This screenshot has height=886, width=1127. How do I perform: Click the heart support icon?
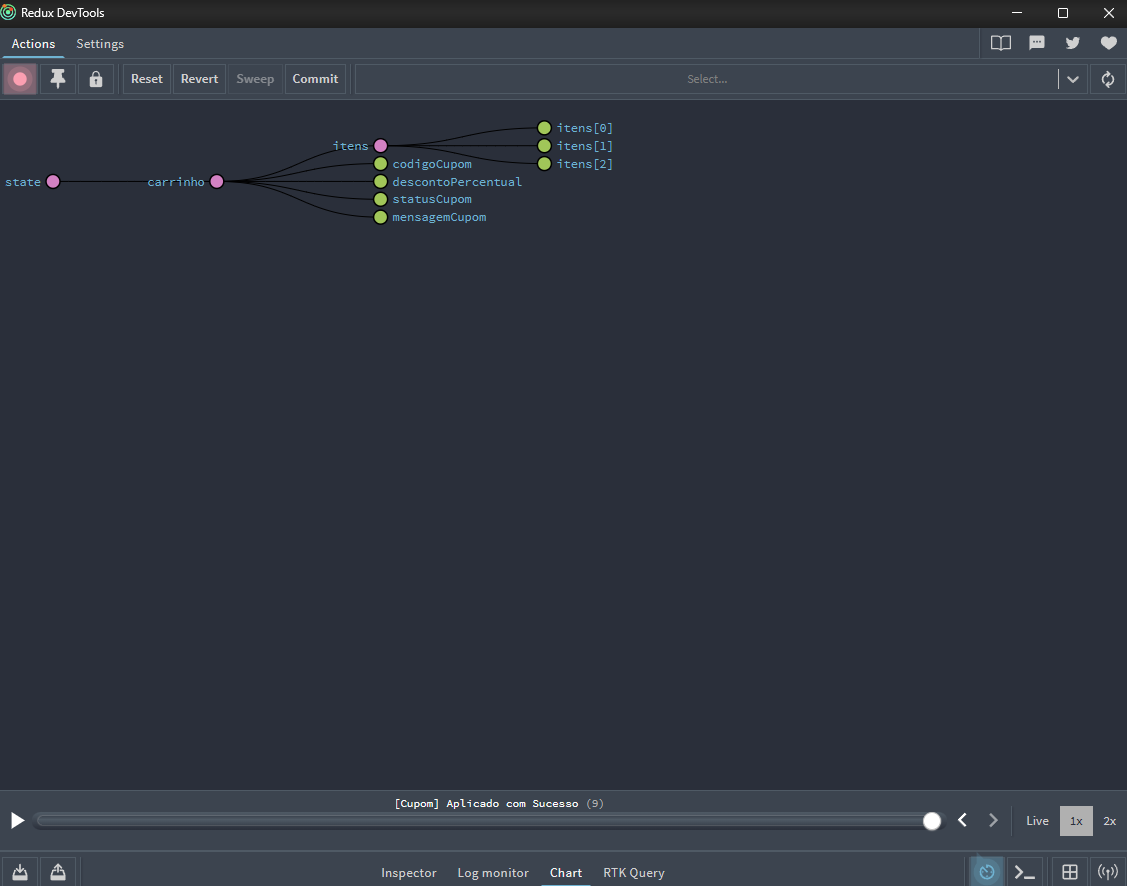1108,43
